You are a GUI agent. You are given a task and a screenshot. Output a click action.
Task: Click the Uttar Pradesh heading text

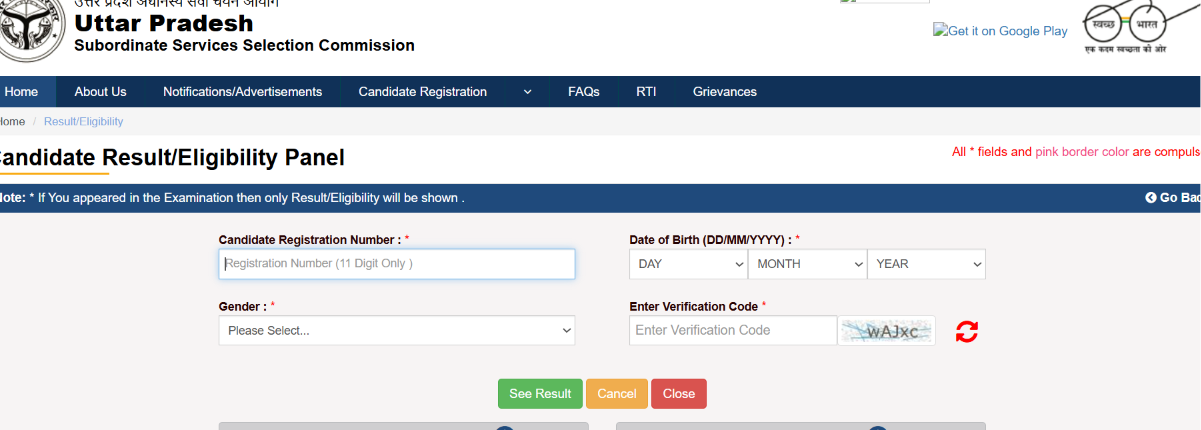pos(164,23)
